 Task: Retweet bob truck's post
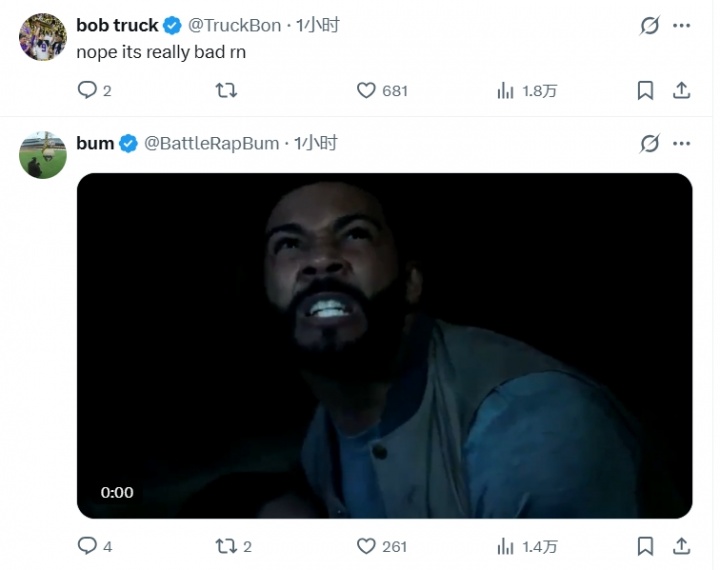pos(226,90)
